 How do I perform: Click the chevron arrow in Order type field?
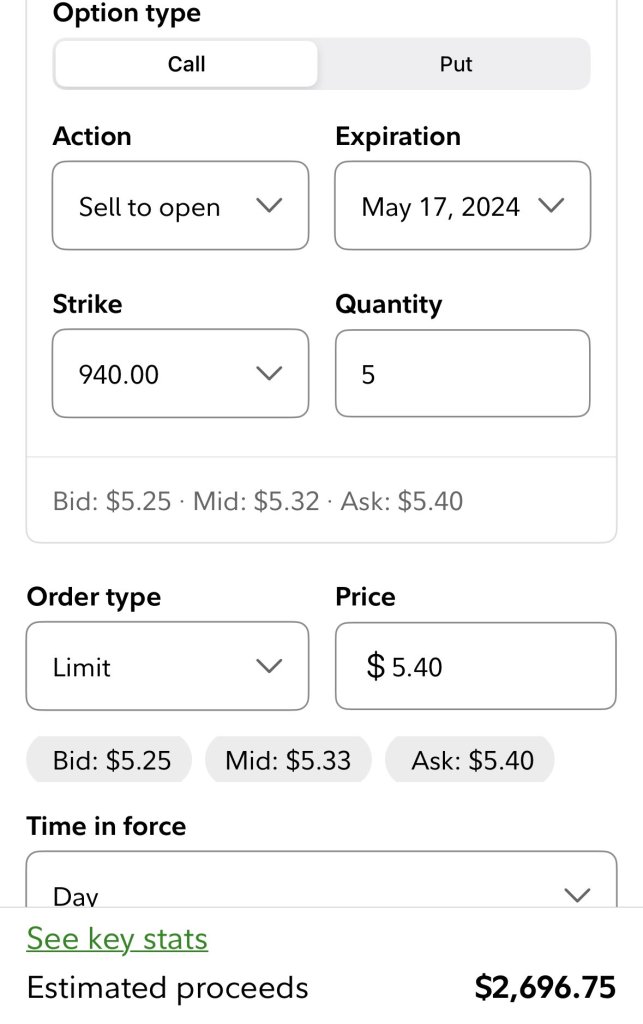tap(269, 666)
